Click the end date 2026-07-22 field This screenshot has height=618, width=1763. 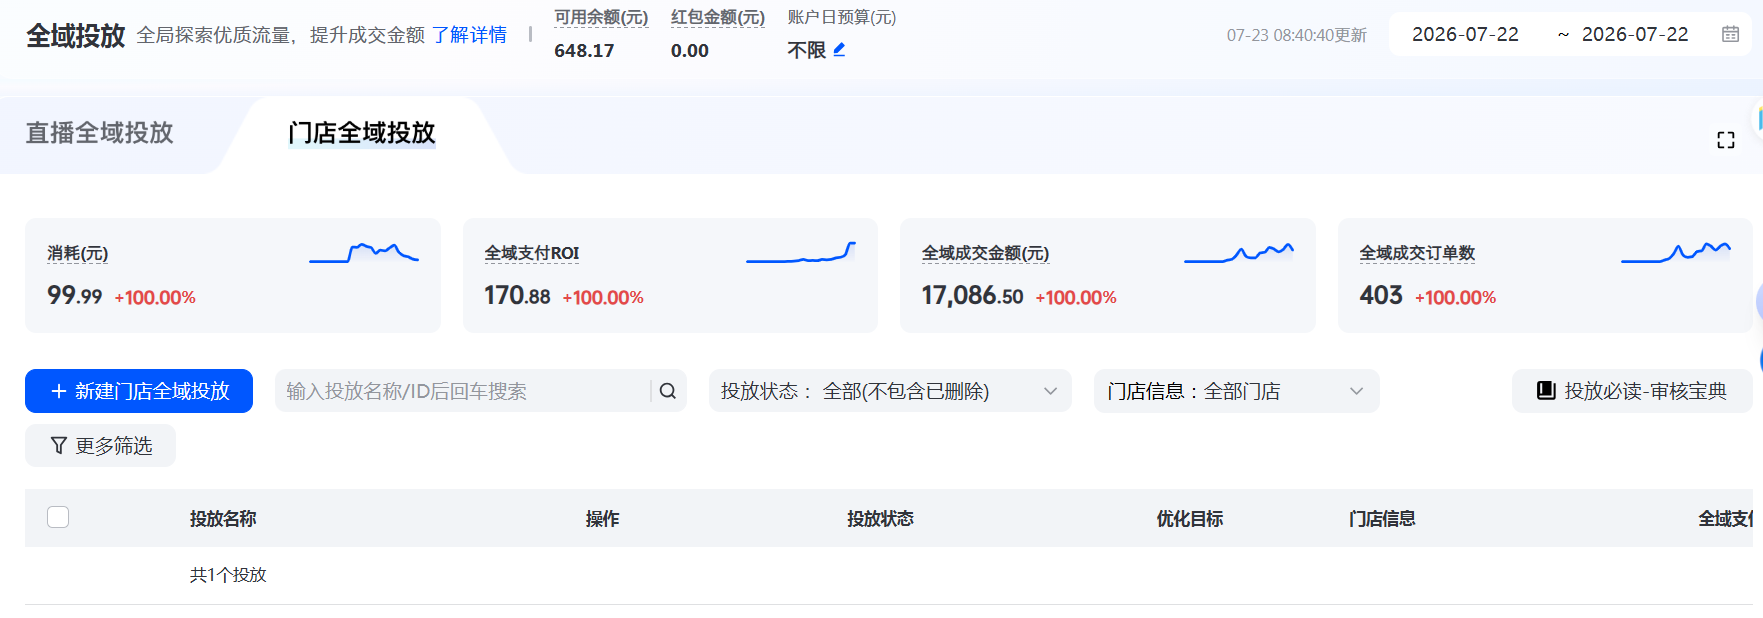(1635, 34)
